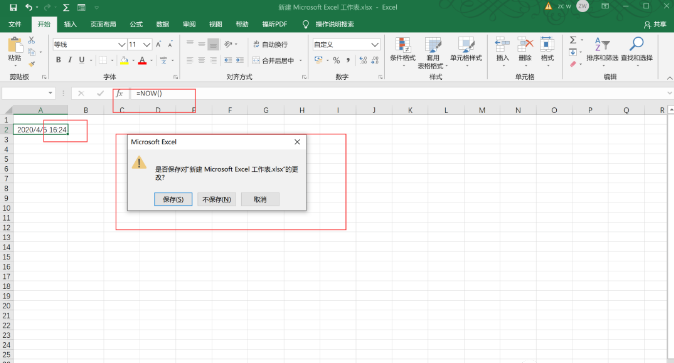Click the Borders icon

[103, 60]
